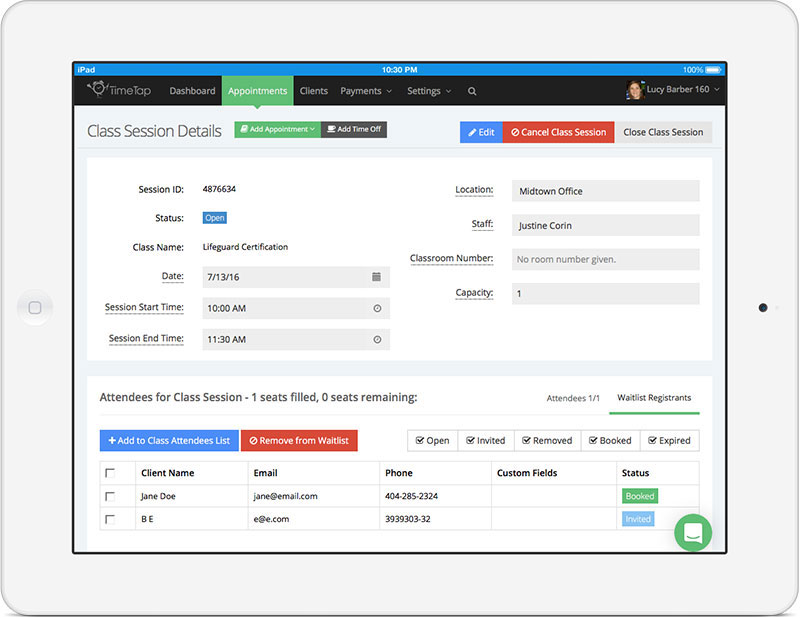Click the Classroom Number field
Image resolution: width=800 pixels, height=618 pixels.
(606, 259)
